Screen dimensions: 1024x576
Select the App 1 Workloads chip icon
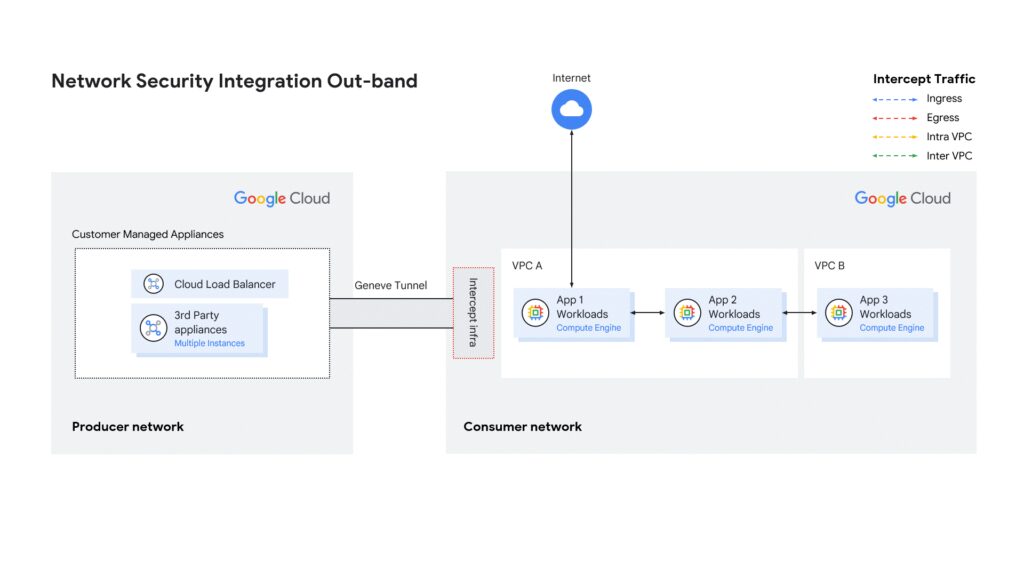533,313
